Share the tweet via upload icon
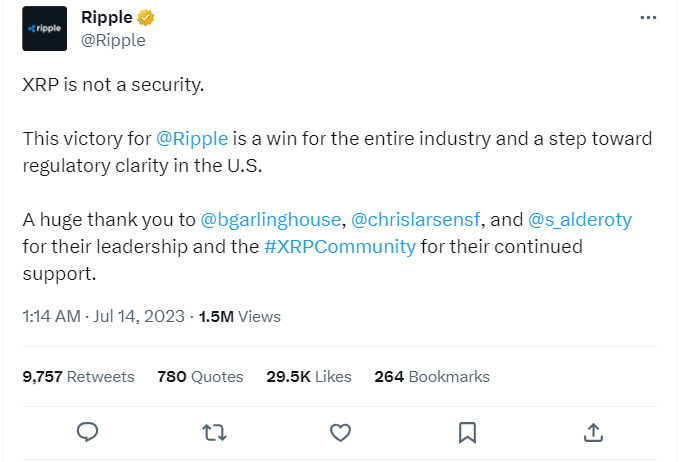700x462 pixels. coord(593,432)
